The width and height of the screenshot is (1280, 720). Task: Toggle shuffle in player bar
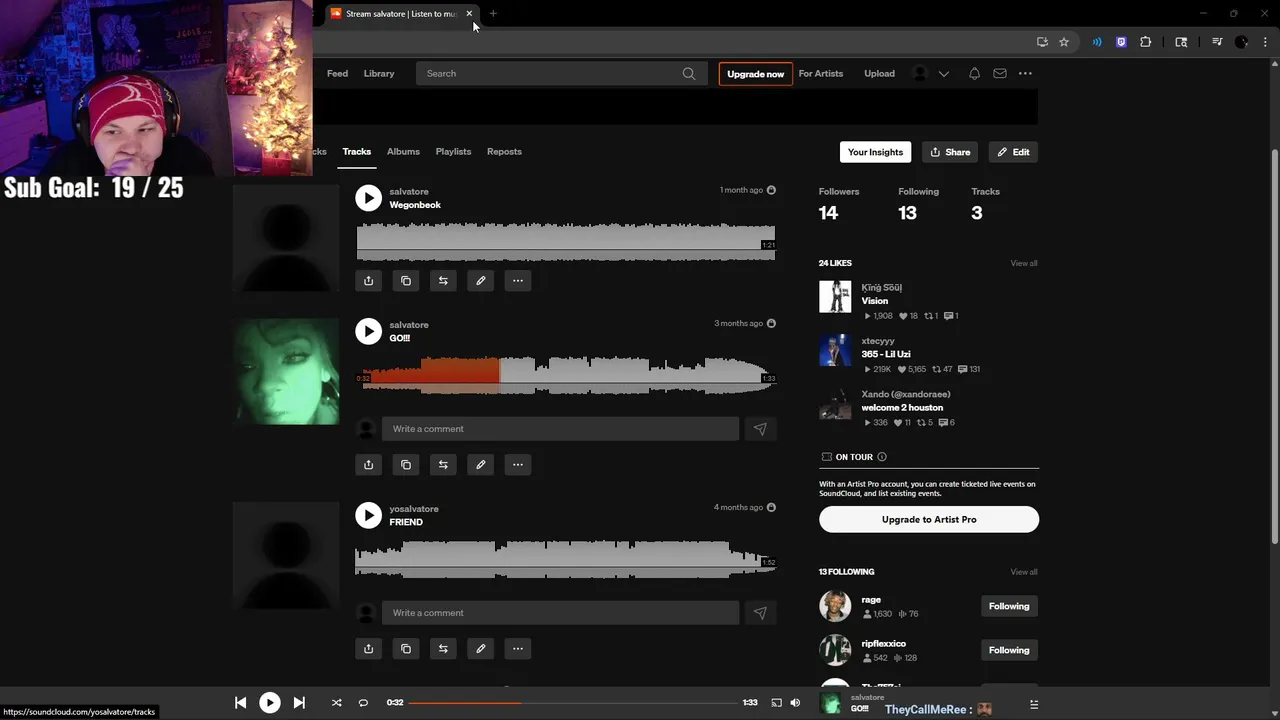pos(336,703)
